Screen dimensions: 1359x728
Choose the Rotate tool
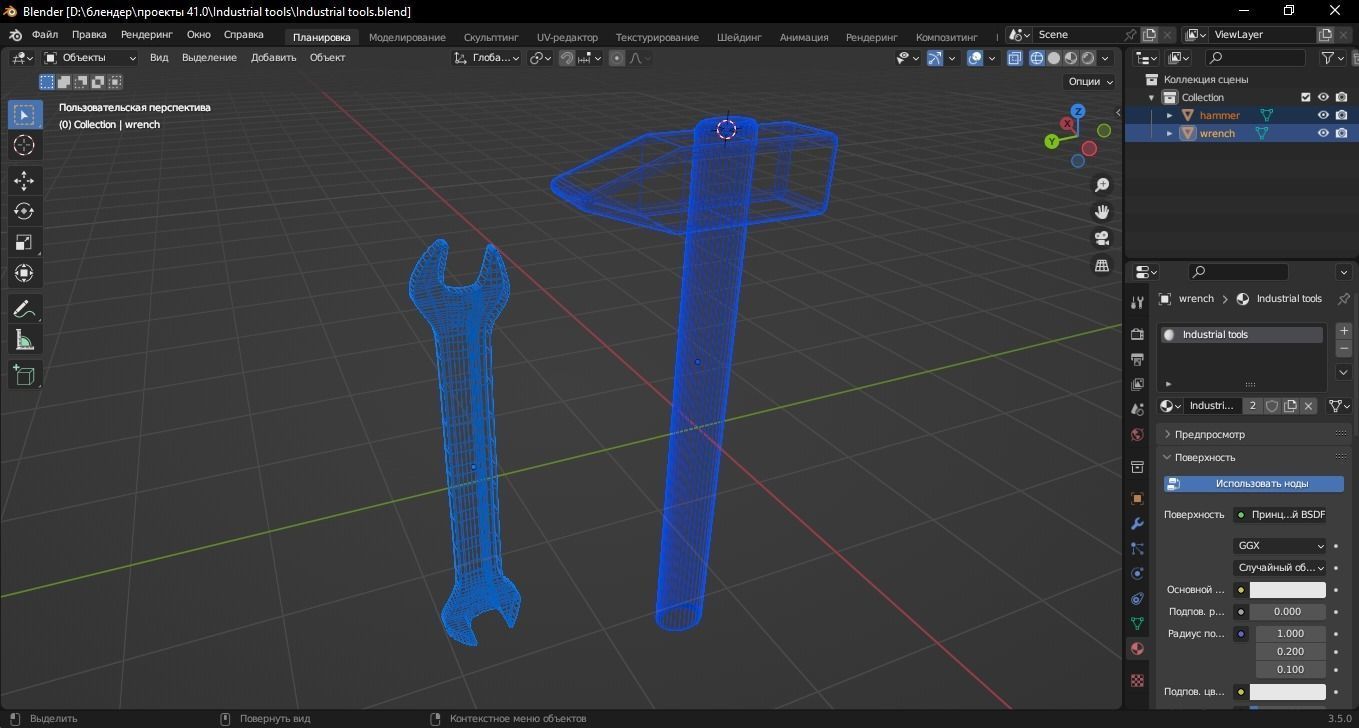coord(24,212)
